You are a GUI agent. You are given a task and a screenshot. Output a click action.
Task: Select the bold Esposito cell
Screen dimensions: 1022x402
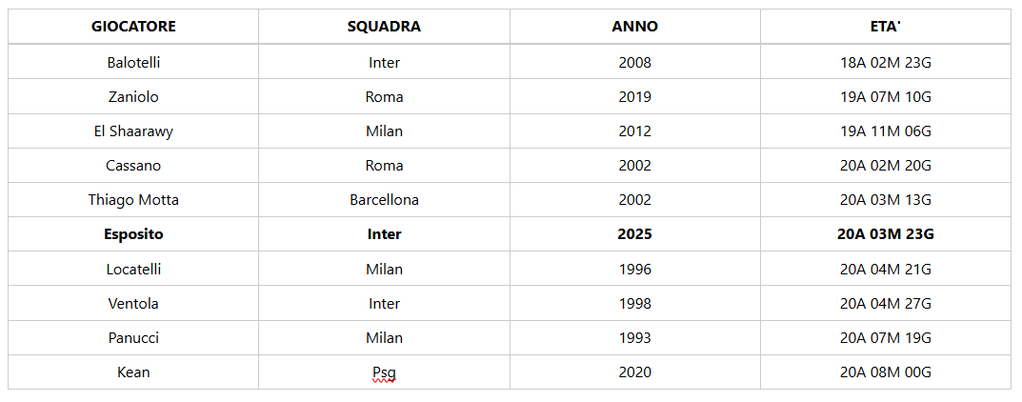click(133, 234)
